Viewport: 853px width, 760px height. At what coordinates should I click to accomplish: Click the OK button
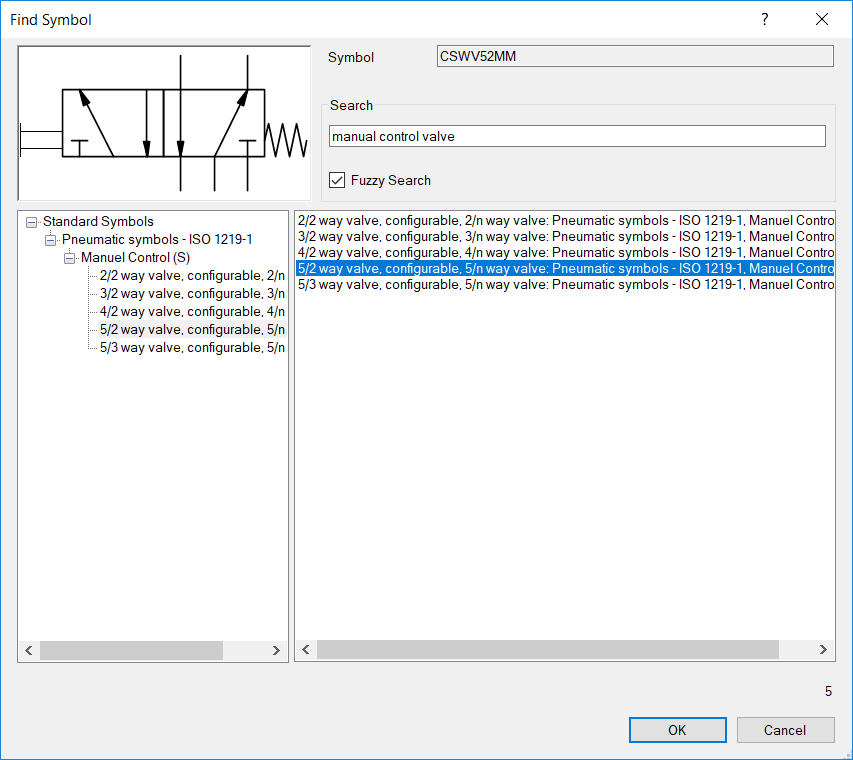[677, 730]
